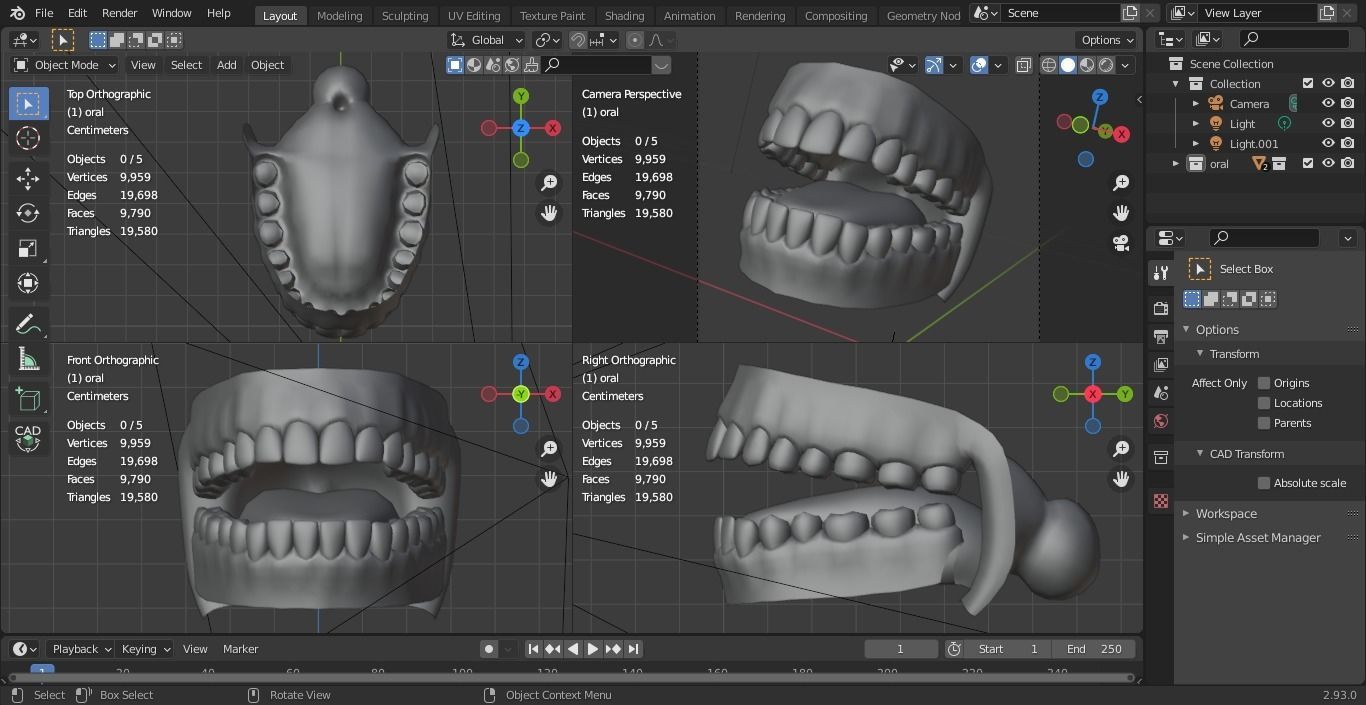Click the Marker menu in timeline
Image resolution: width=1366 pixels, height=705 pixels.
click(240, 649)
